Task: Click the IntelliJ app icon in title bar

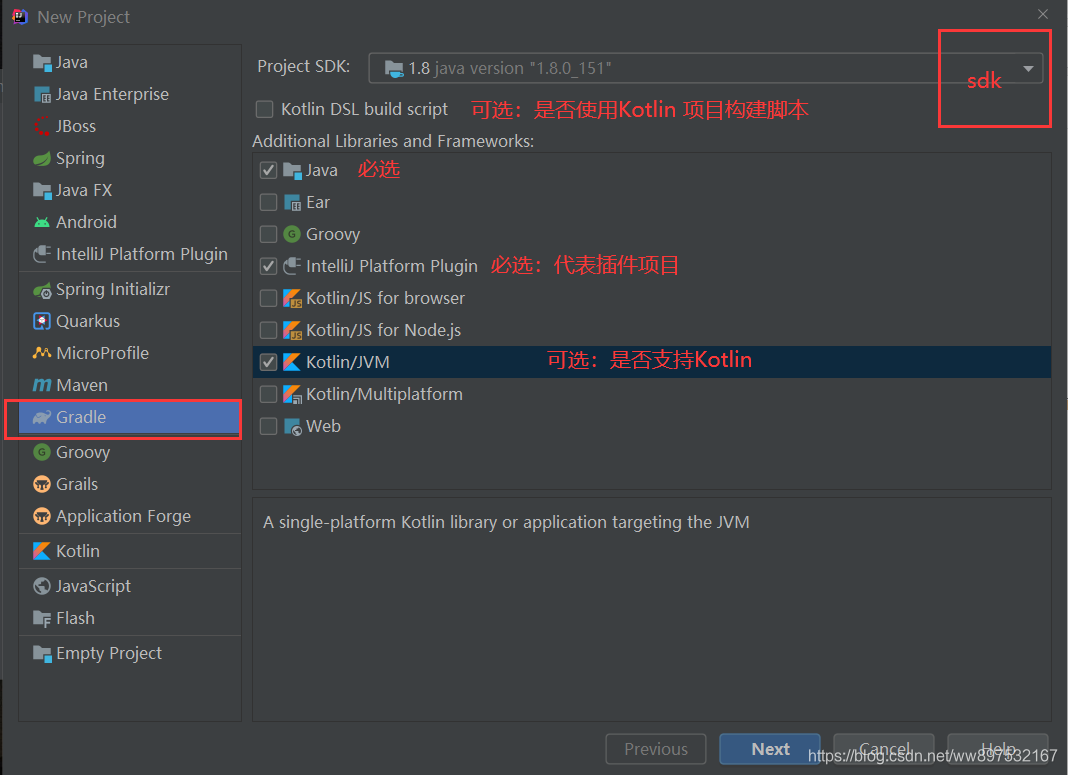Action: [20, 16]
